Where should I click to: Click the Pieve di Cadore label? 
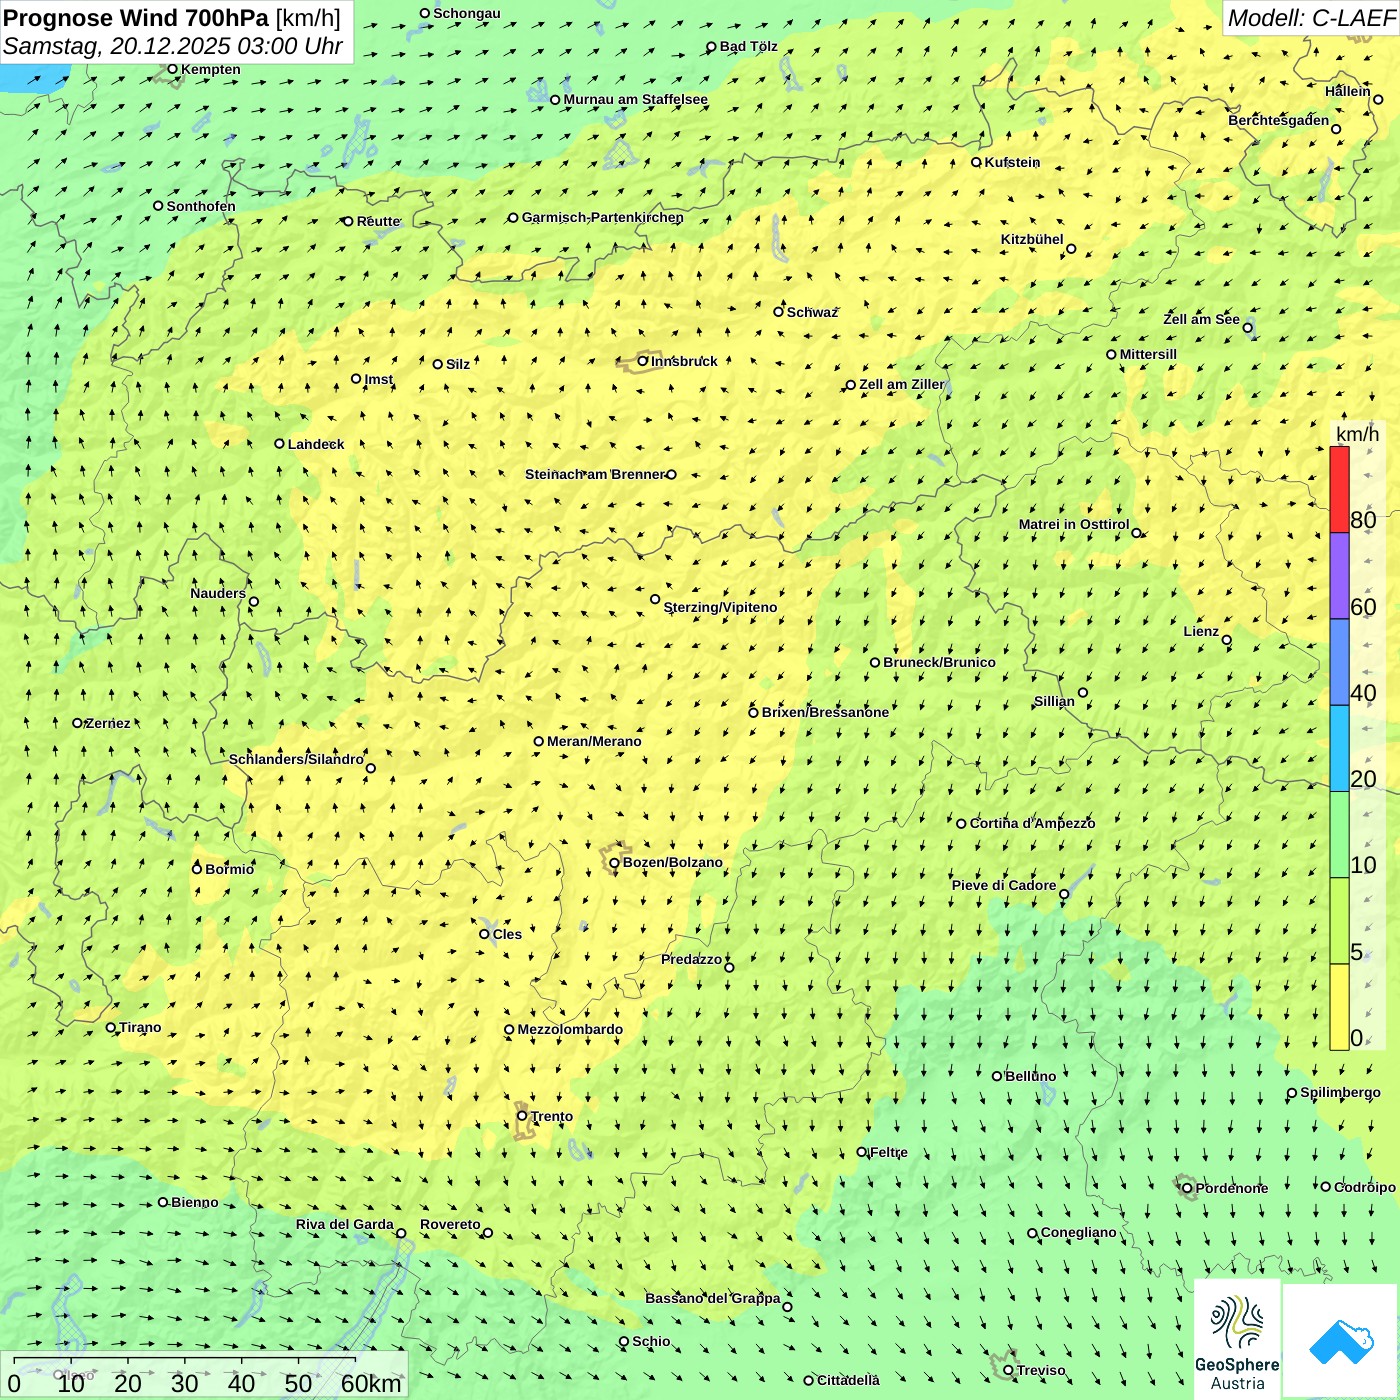(x=1004, y=885)
